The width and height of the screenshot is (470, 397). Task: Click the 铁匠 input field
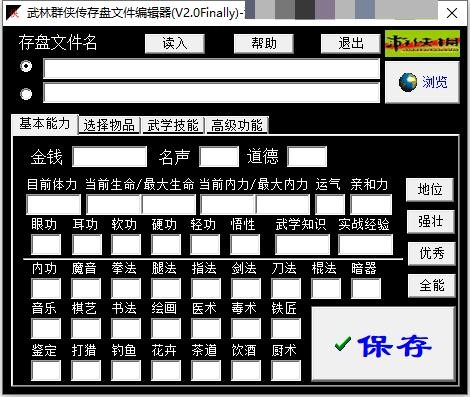pos(286,328)
